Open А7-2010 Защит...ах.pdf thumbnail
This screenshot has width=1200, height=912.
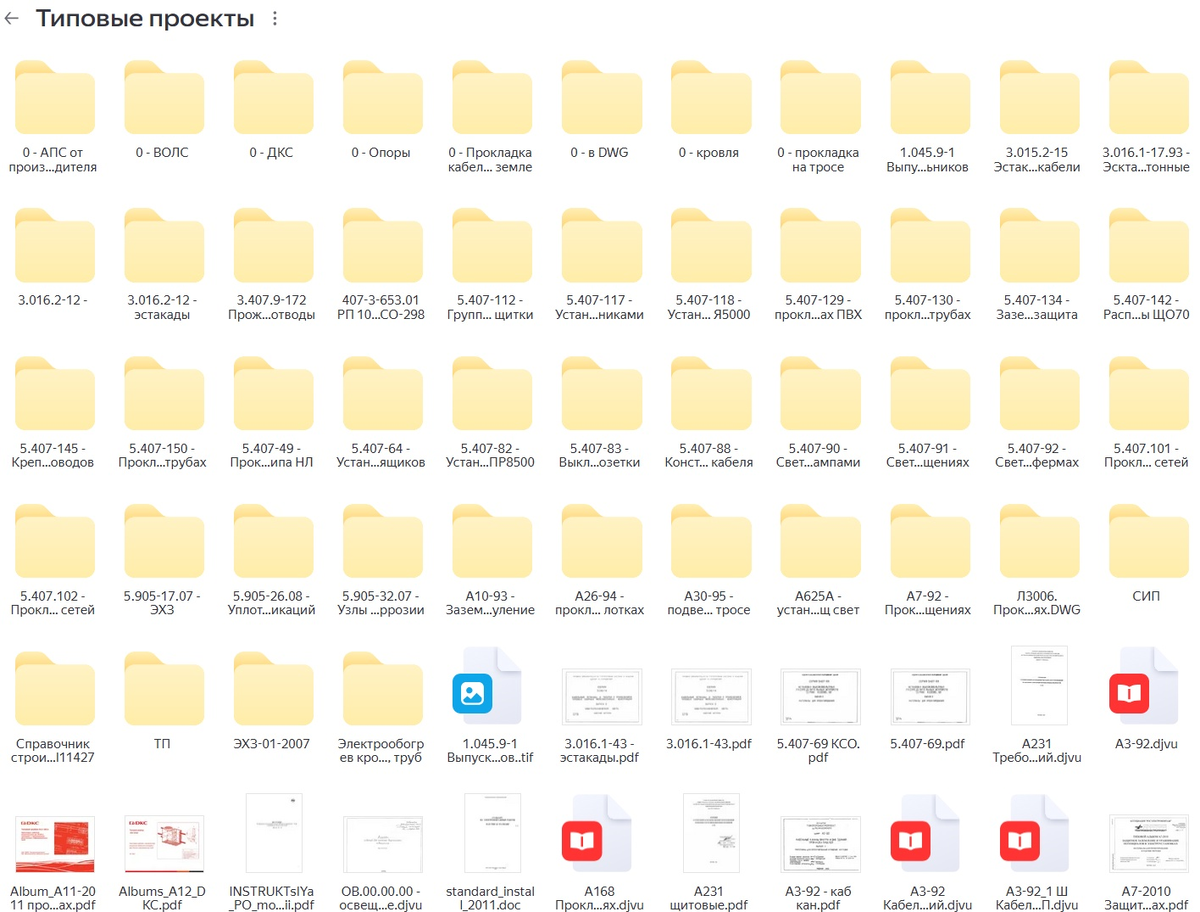[1149, 844]
